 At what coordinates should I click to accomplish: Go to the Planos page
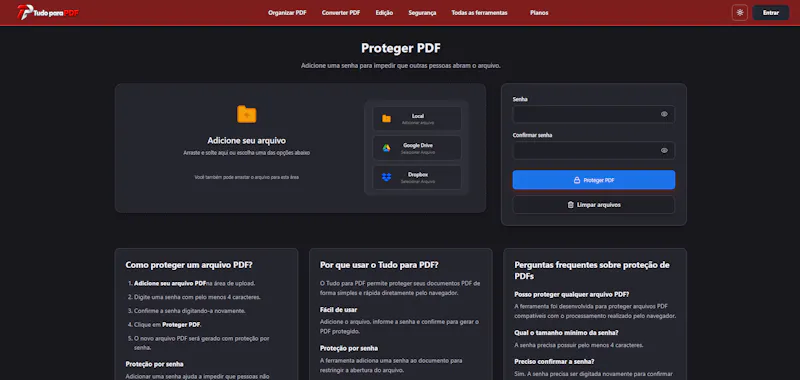click(x=539, y=13)
